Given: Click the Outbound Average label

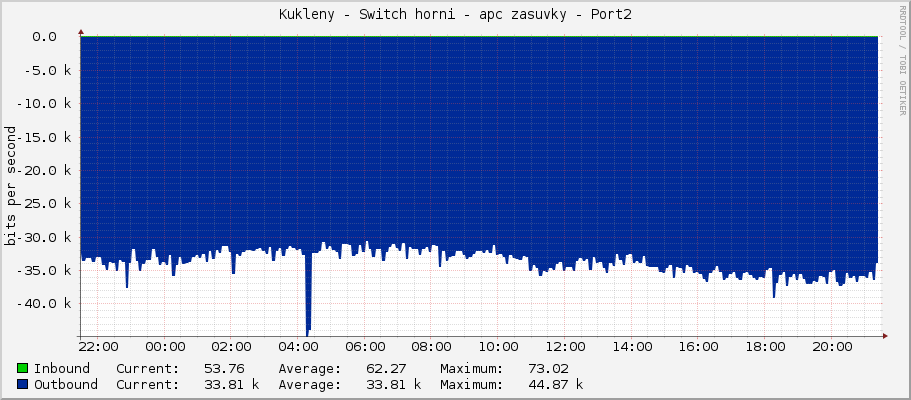Looking at the screenshot, I should 309,385.
